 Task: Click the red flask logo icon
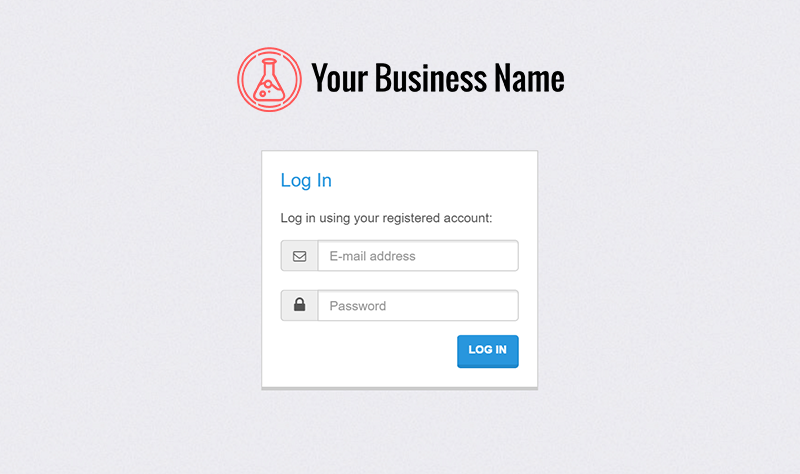[269, 80]
